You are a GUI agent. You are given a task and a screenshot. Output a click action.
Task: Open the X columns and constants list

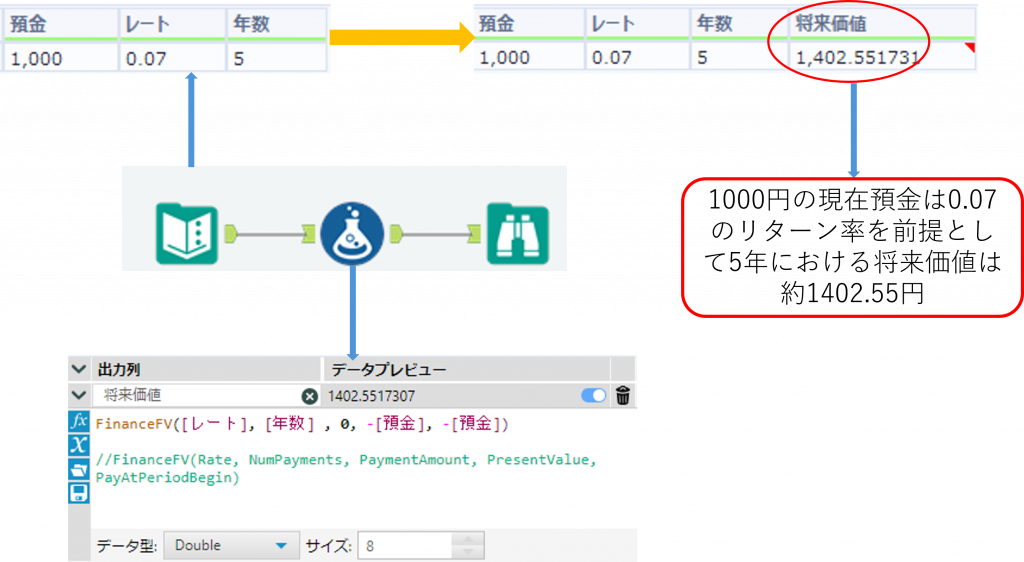coord(79,445)
